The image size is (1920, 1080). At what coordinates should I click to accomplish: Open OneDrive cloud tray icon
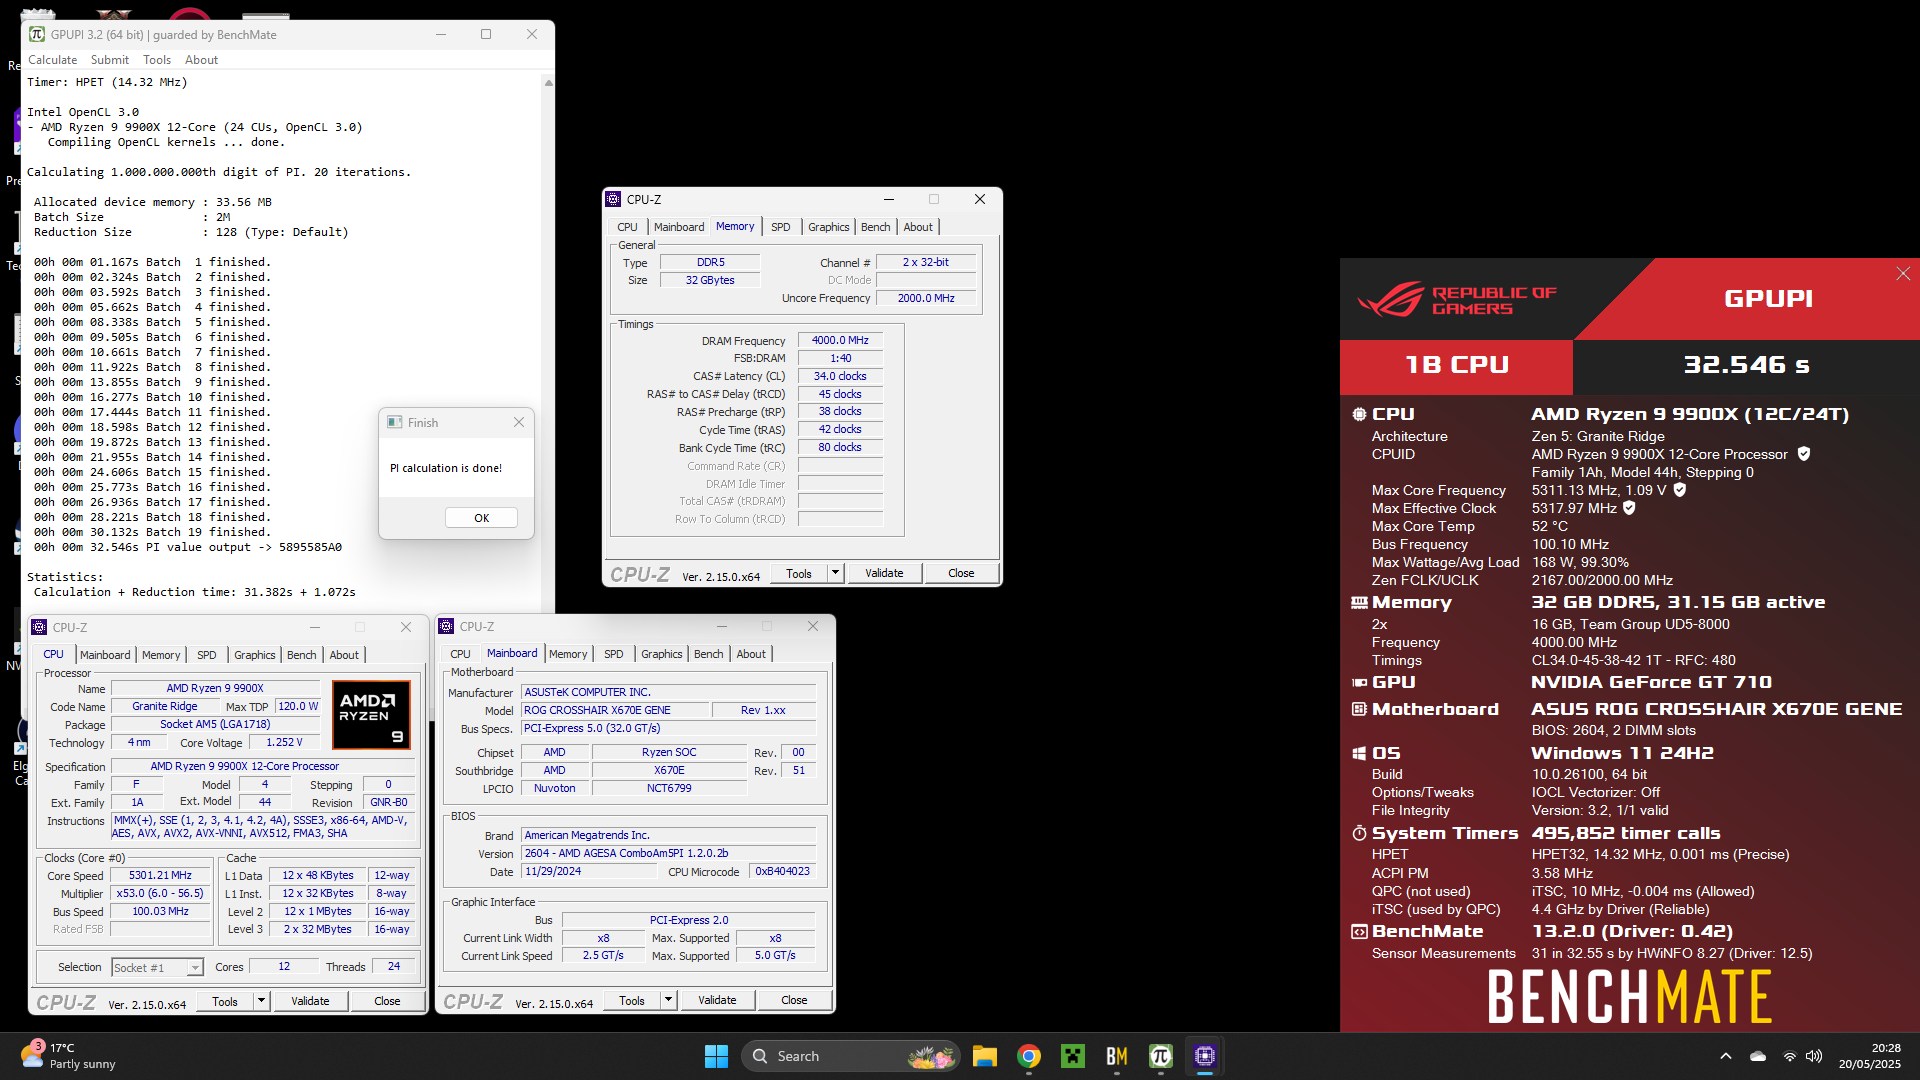(1758, 1056)
